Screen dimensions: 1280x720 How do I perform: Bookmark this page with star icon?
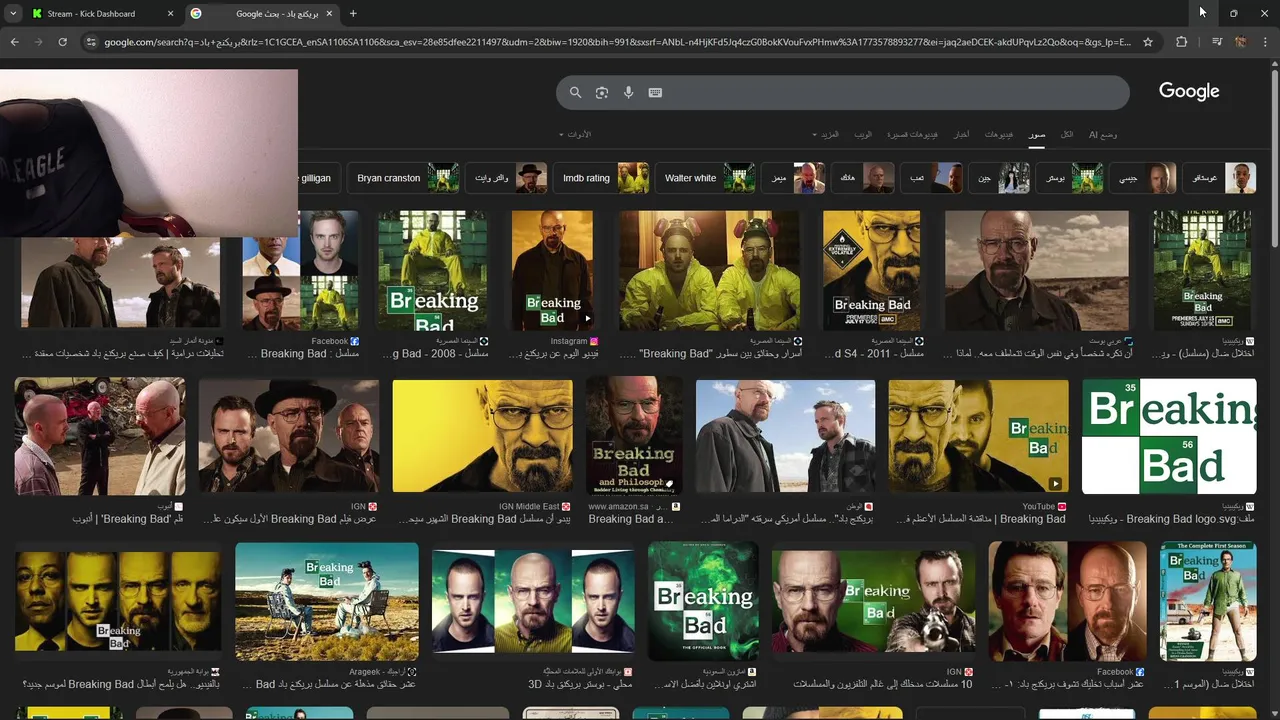[1148, 42]
